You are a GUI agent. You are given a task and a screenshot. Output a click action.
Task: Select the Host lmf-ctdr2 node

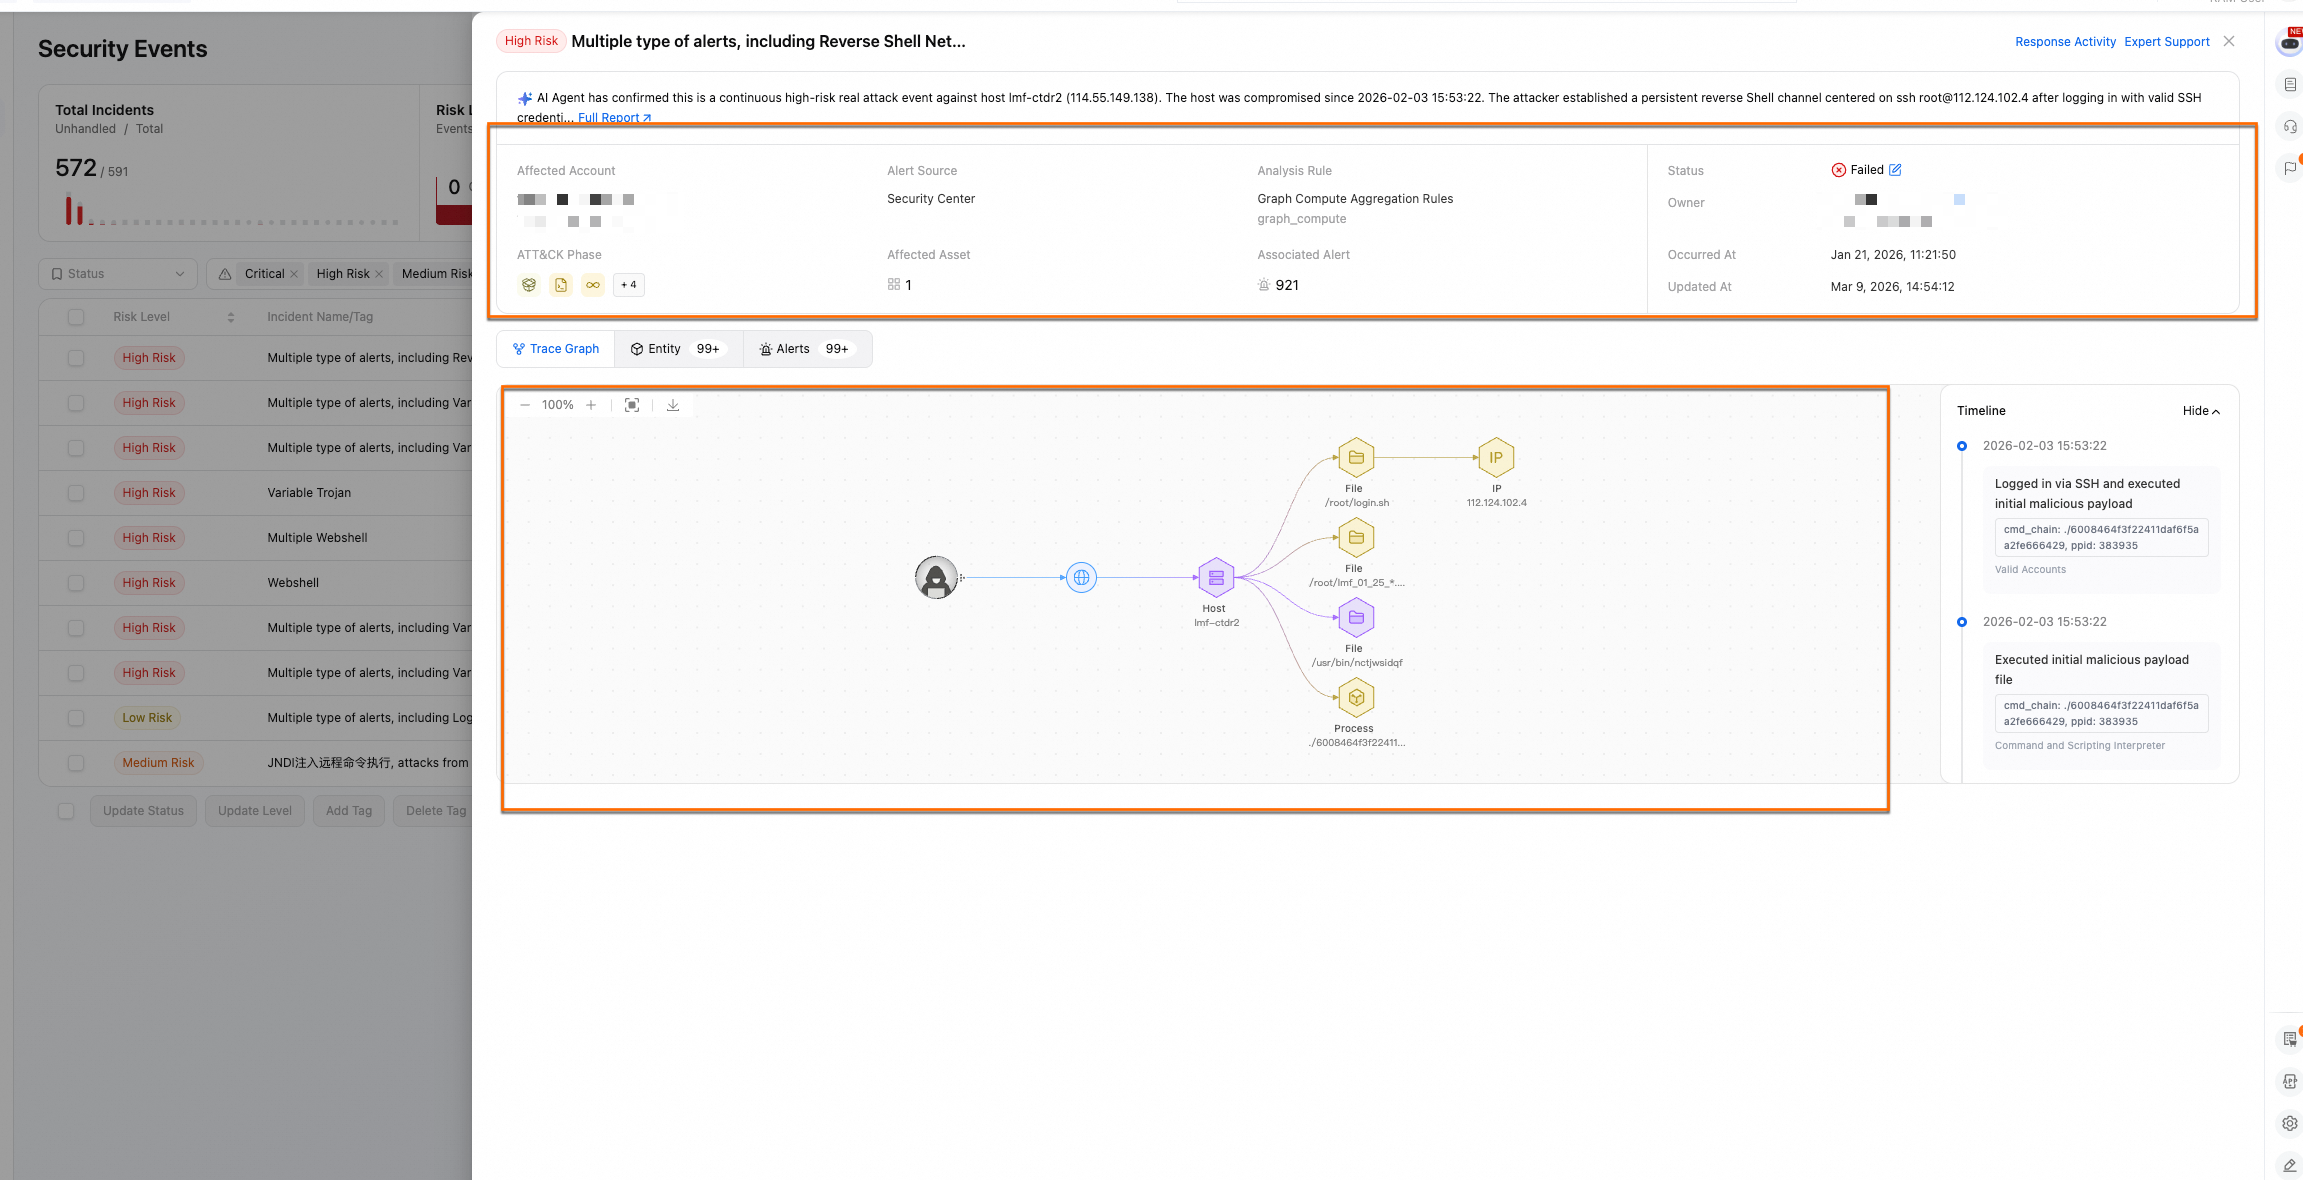1216,577
